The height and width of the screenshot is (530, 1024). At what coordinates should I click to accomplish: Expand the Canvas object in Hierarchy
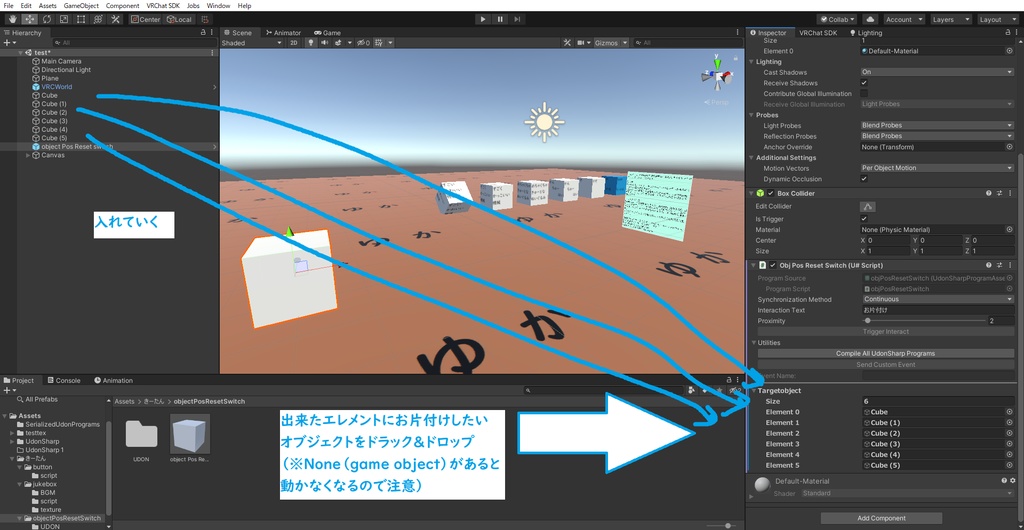(x=27, y=155)
